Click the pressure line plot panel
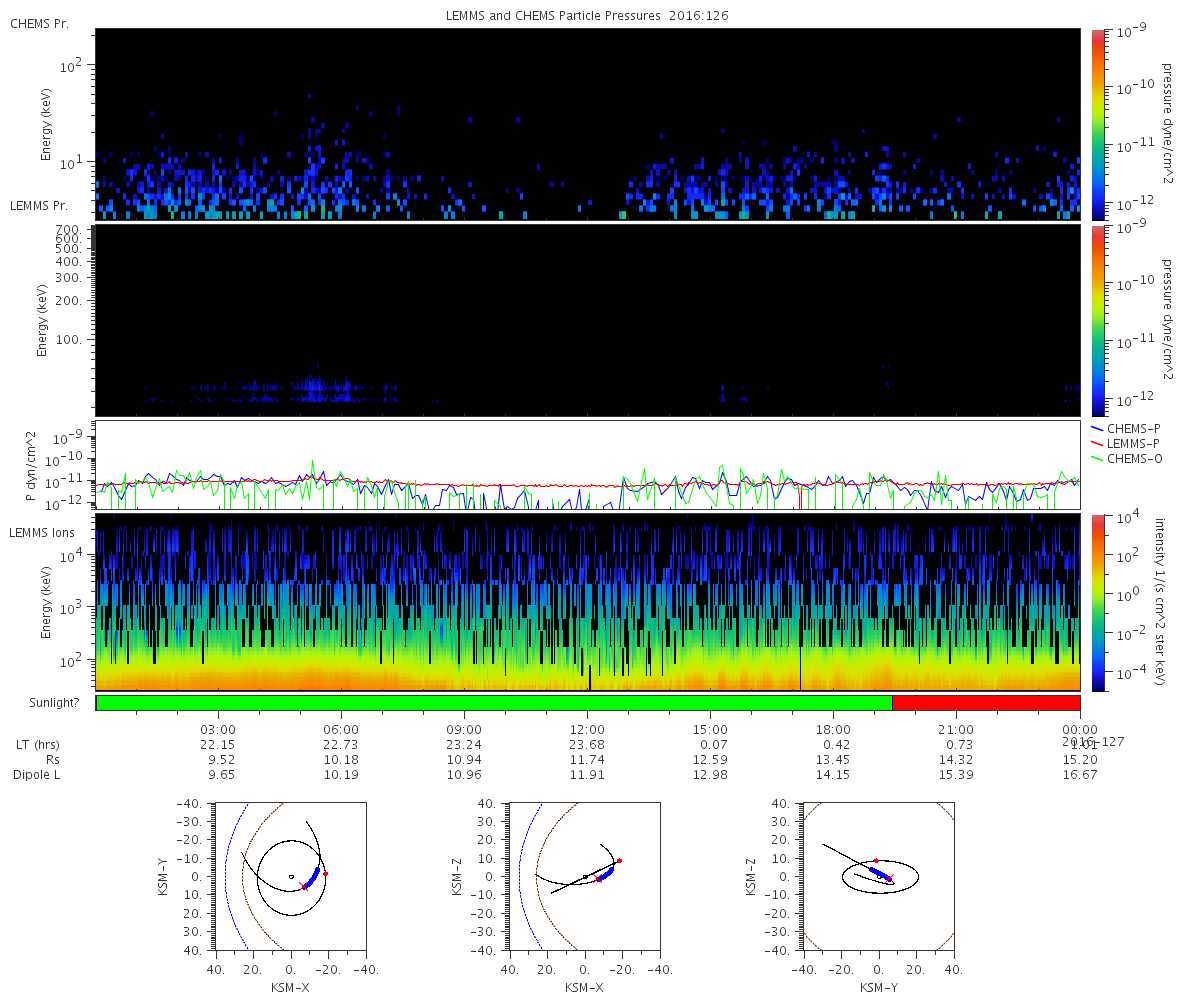Image resolution: width=1200 pixels, height=1000 pixels. pyautogui.click(x=588, y=465)
